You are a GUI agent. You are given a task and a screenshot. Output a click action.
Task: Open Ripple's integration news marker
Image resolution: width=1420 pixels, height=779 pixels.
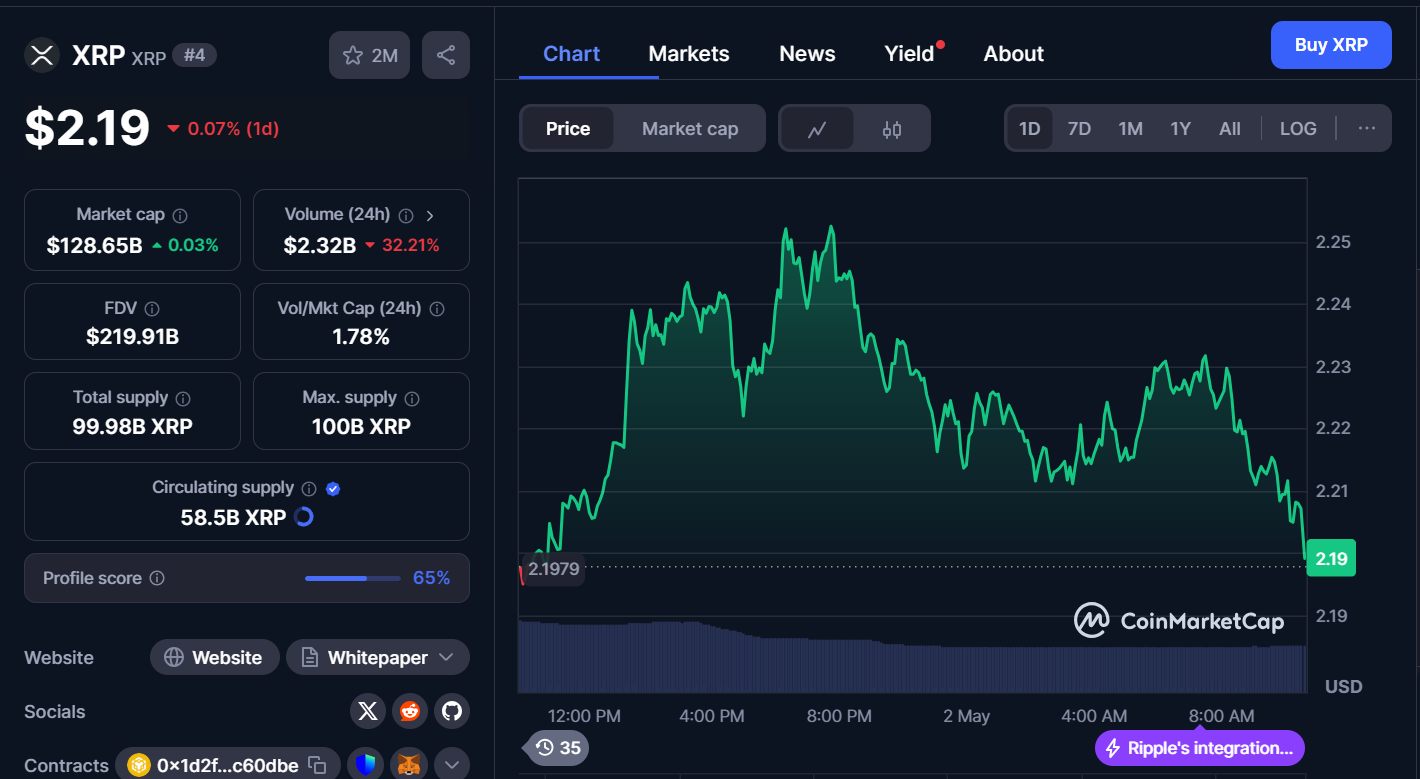1200,748
